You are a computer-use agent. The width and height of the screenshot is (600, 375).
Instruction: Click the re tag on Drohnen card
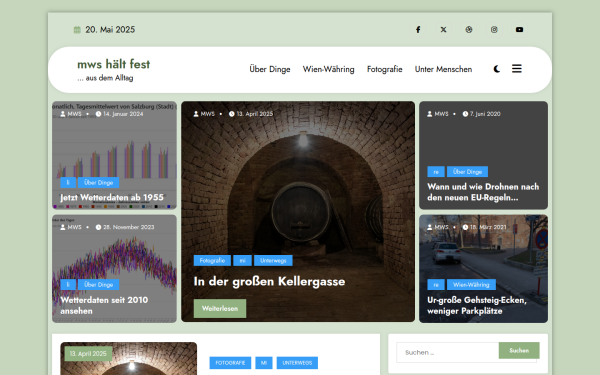436,172
